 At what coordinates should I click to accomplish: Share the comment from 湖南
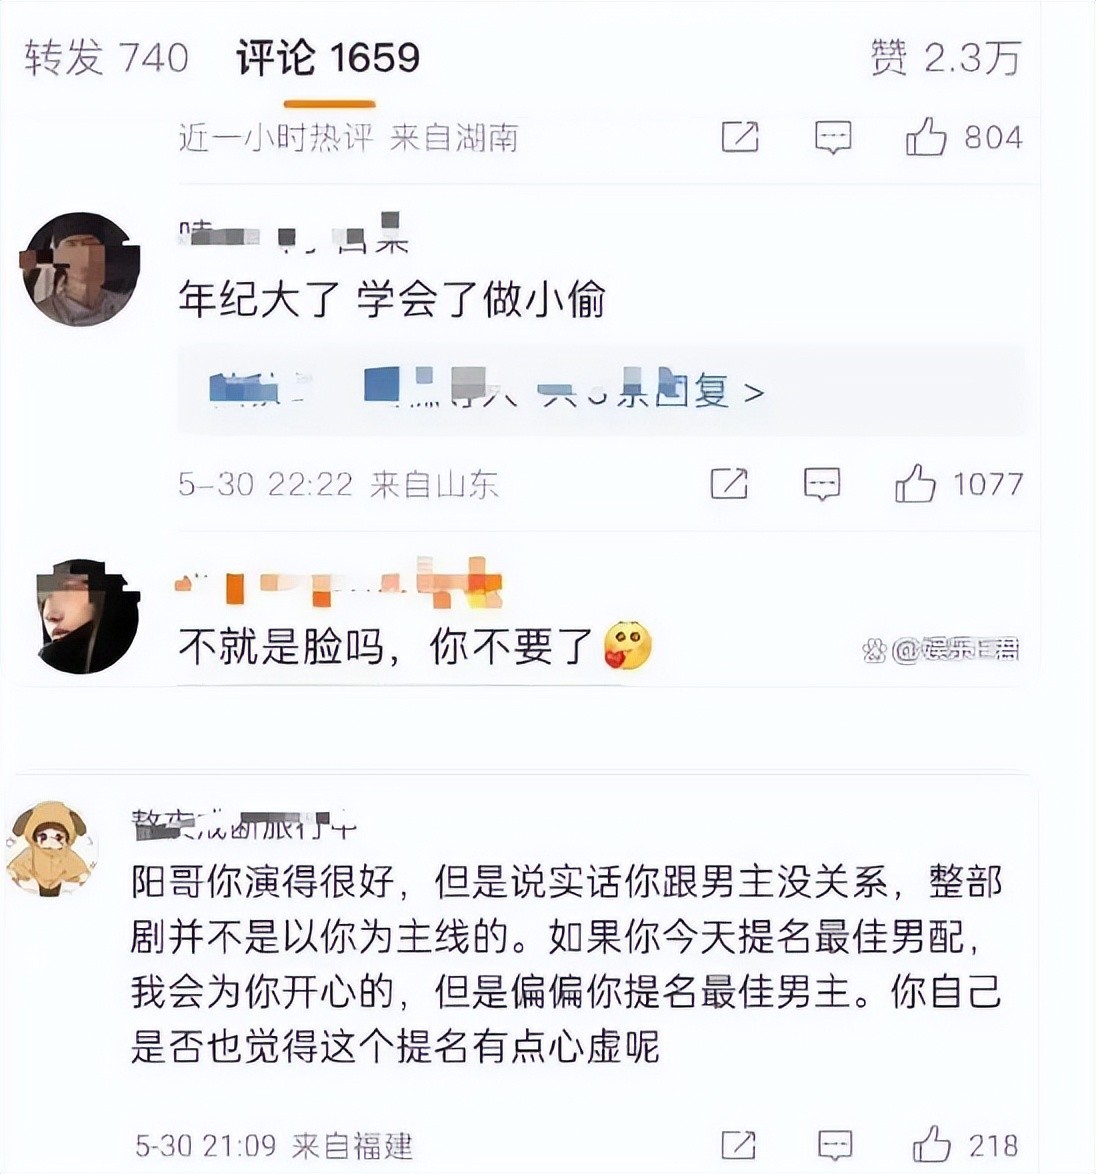tap(740, 137)
